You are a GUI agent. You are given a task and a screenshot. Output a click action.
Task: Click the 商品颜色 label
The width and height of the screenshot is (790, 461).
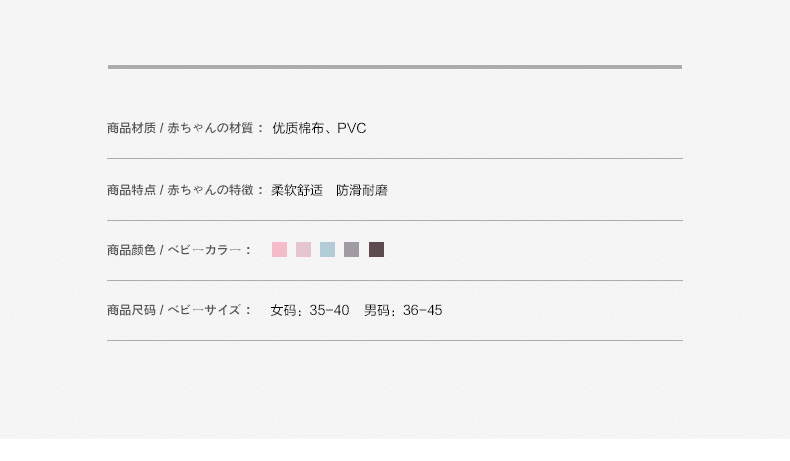pos(131,250)
